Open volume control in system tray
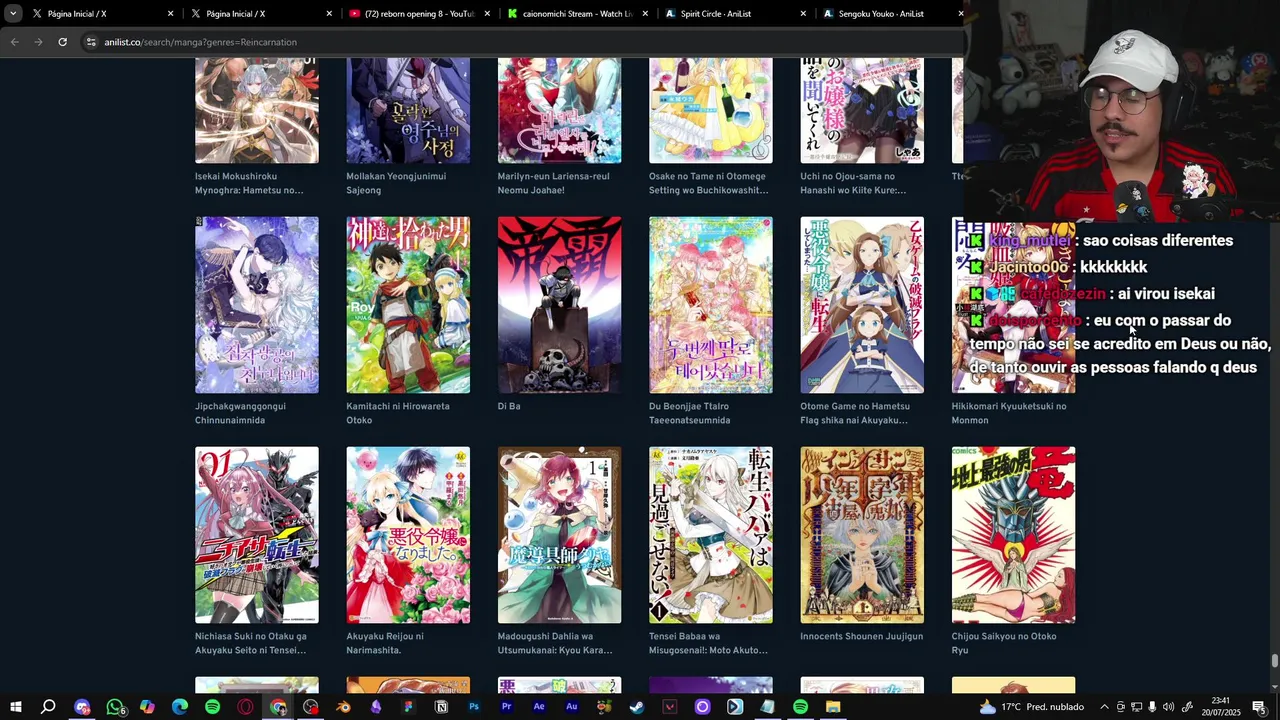Screen dimensions: 1280x720 point(1168,707)
